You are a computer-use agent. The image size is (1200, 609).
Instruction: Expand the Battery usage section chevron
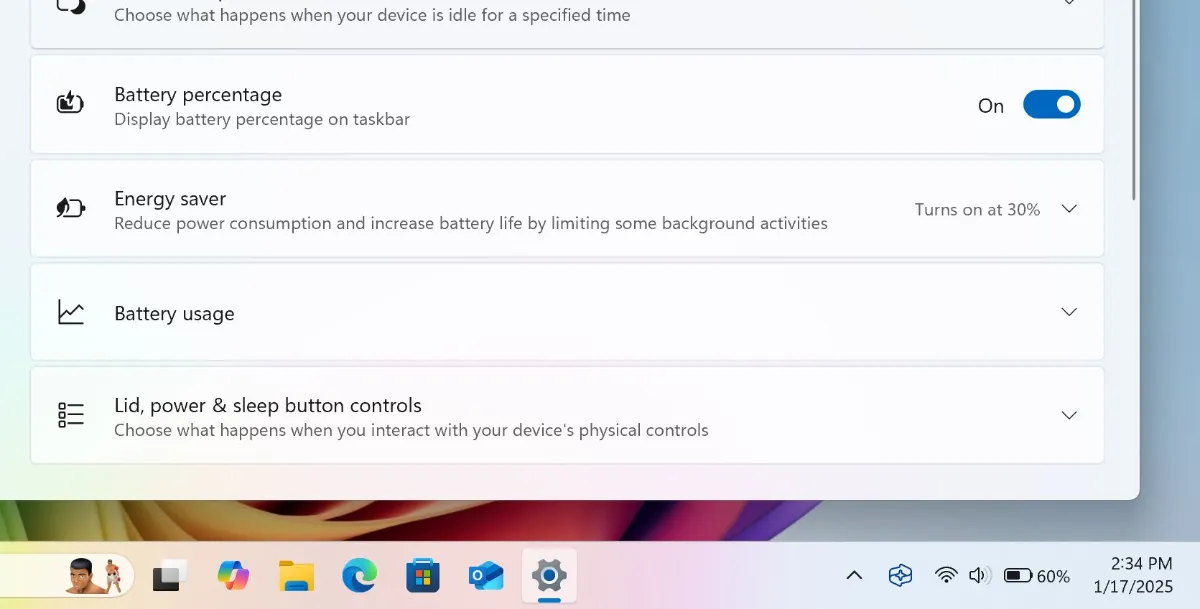click(x=1068, y=312)
